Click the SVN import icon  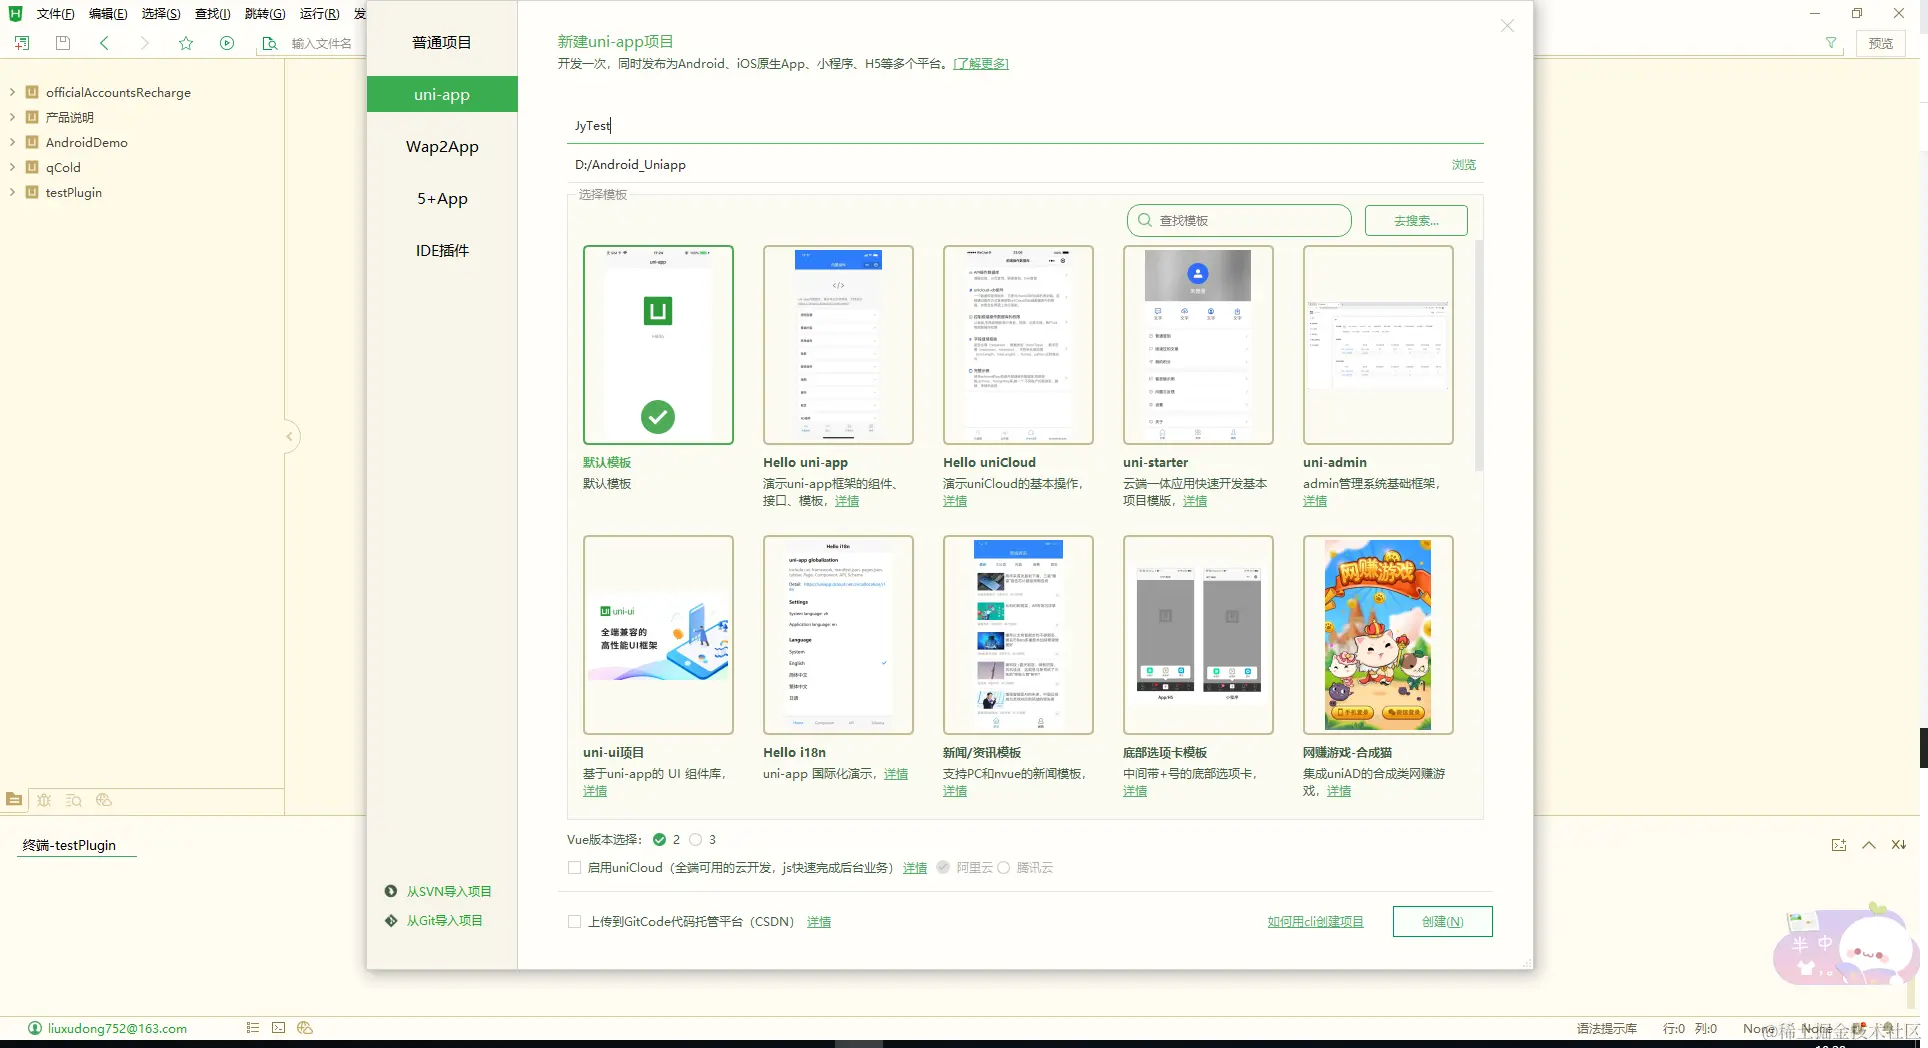click(391, 891)
